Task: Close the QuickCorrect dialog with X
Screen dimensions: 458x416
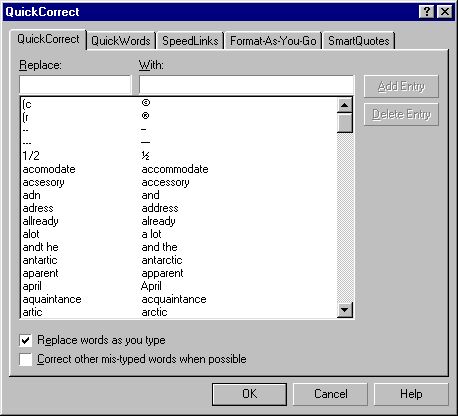Action: (x=445, y=12)
